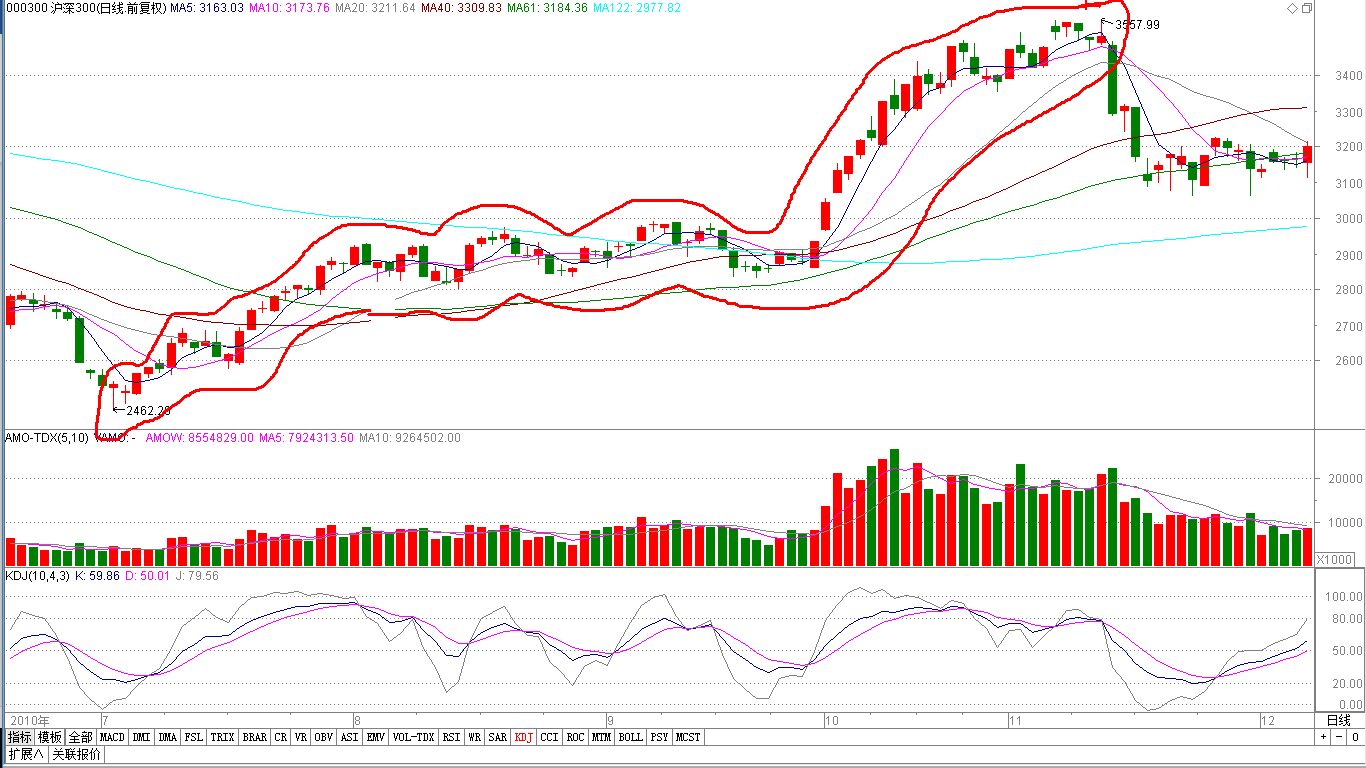
Task: Select the MACD indicator
Action: [x=112, y=737]
